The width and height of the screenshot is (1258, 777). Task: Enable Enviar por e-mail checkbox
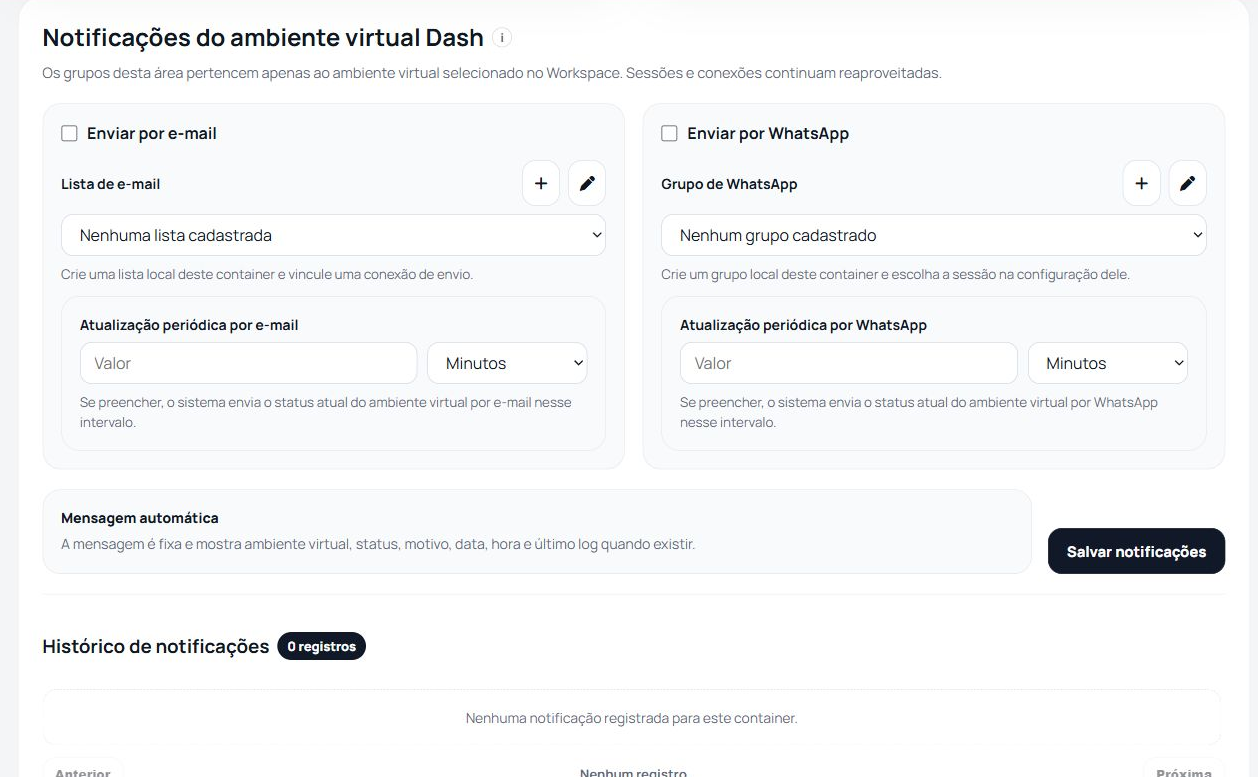[69, 133]
